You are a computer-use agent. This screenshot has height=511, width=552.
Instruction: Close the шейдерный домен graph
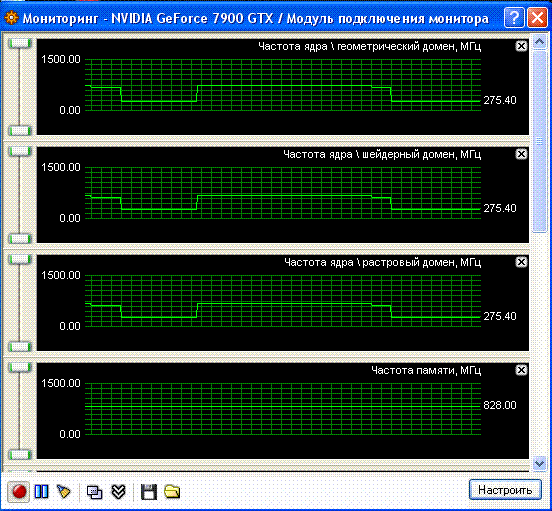pos(521,154)
